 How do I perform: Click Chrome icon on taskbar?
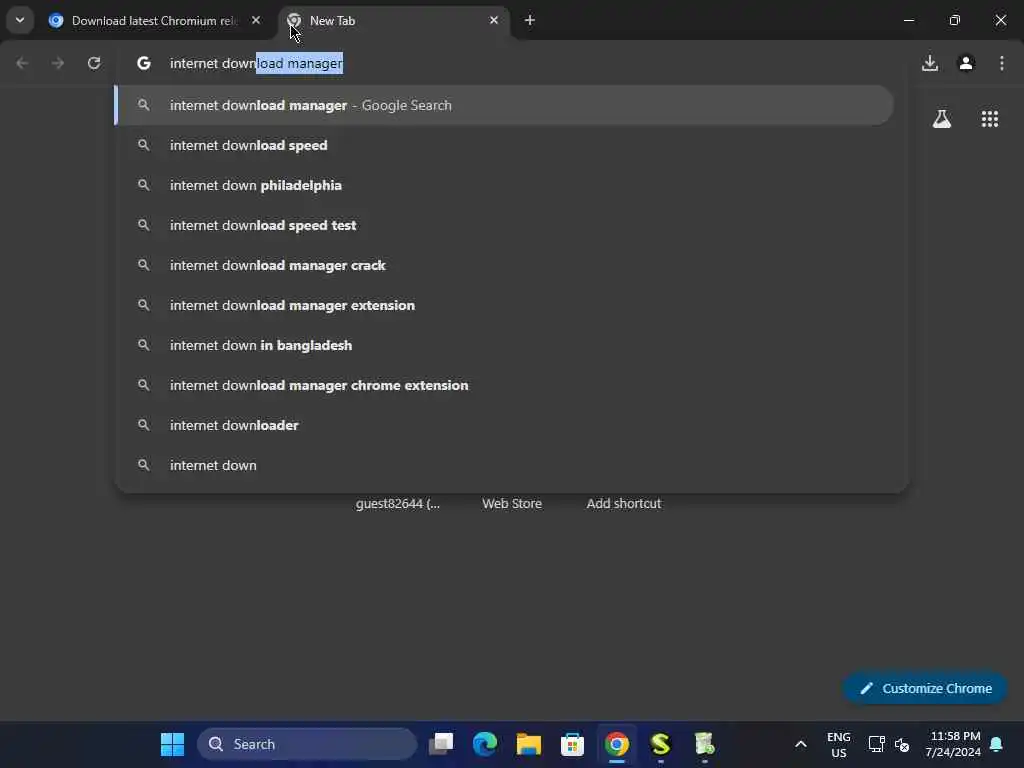click(x=616, y=744)
